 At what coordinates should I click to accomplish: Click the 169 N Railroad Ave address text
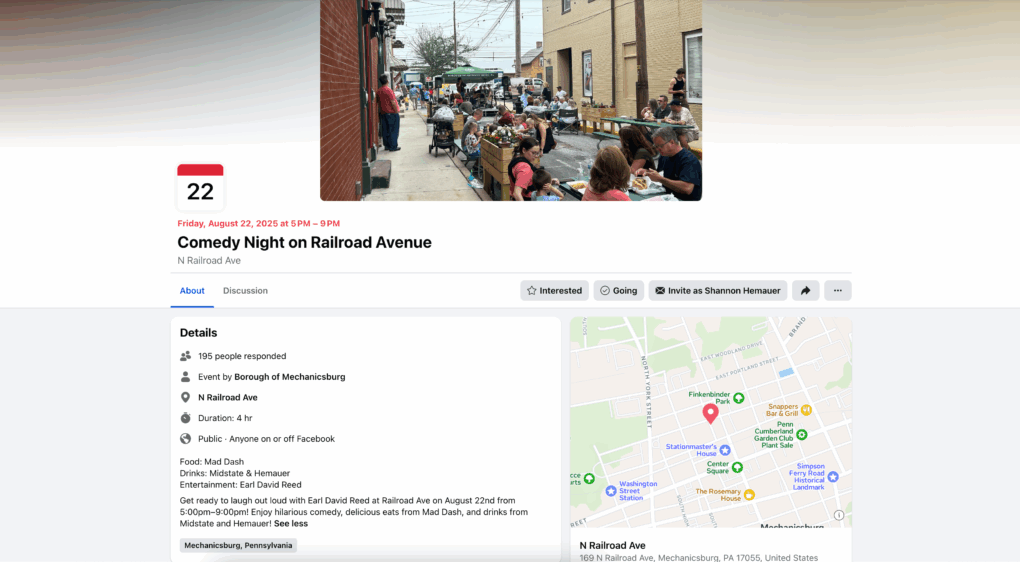coord(699,557)
